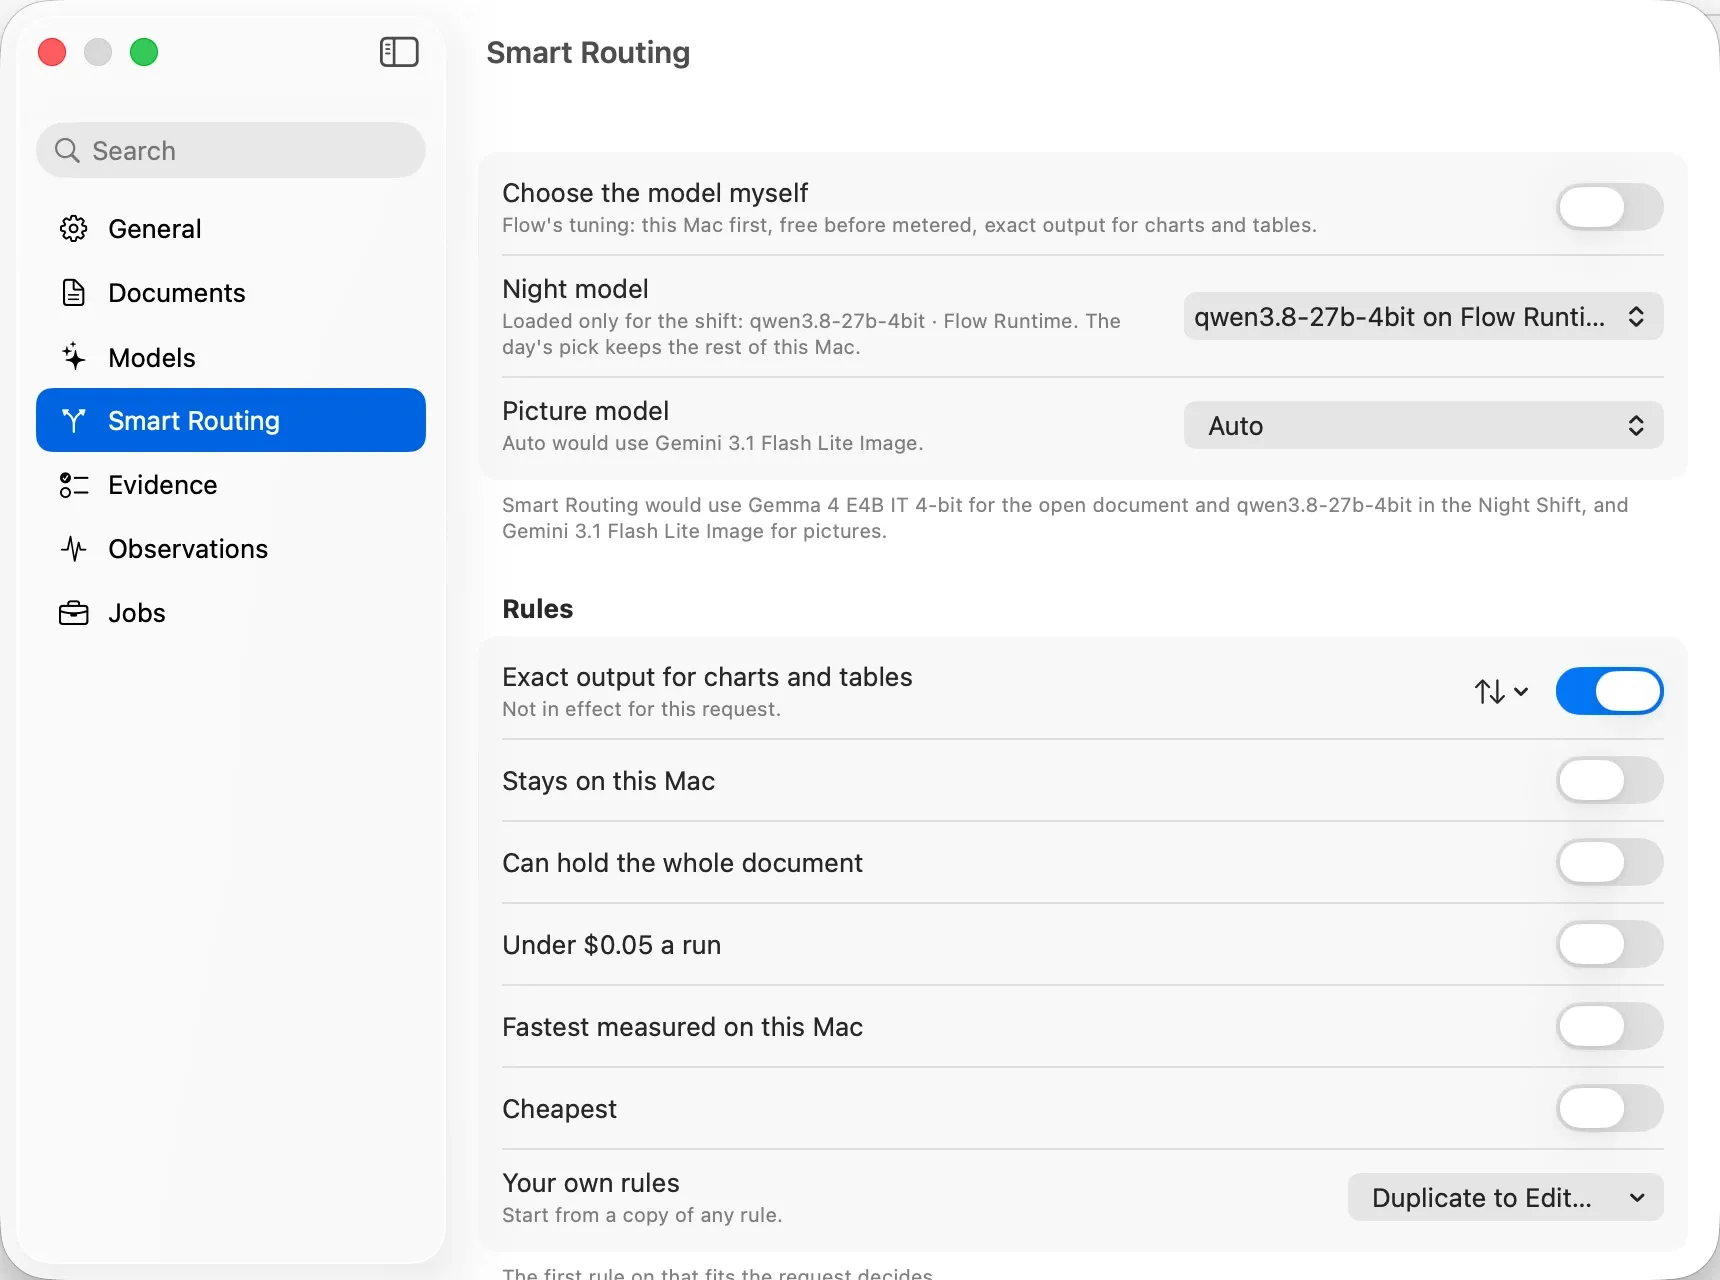Image resolution: width=1720 pixels, height=1280 pixels.
Task: Click the General gear icon
Action: pyautogui.click(x=73, y=229)
